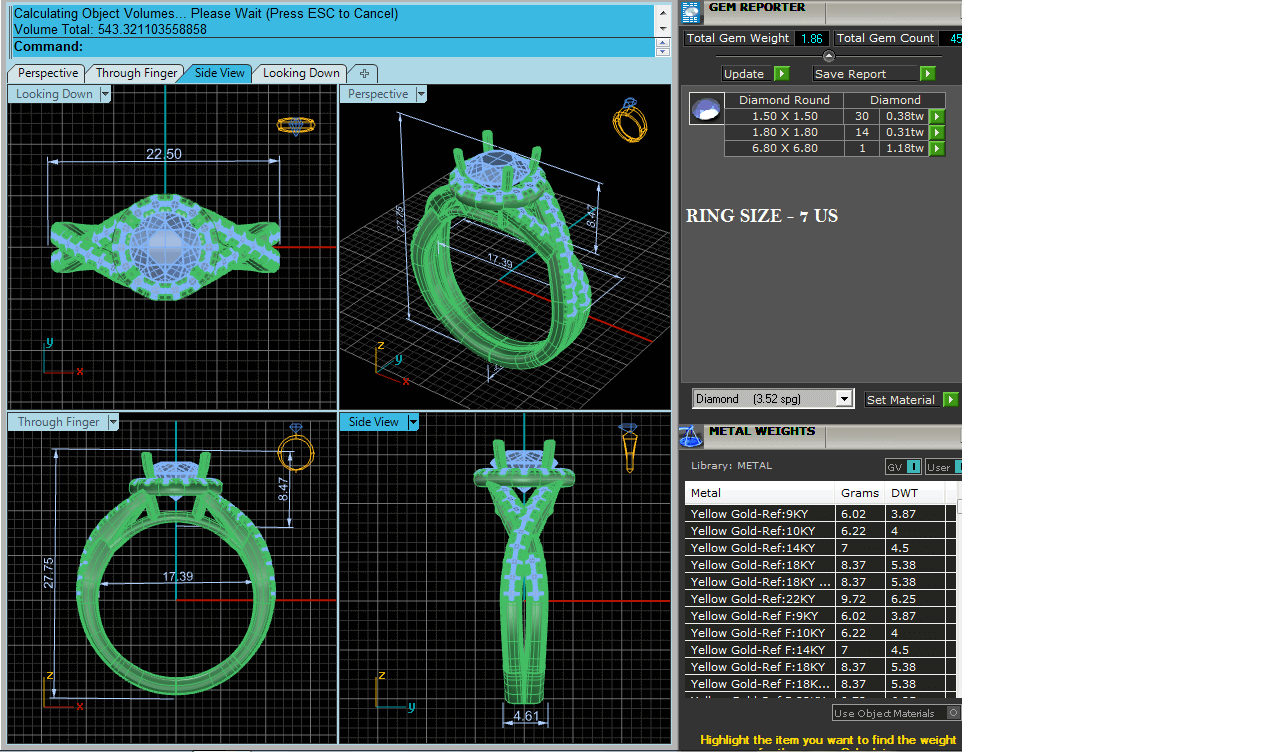Toggle the GV library switch
Screen dimensions: 1274x752
(x=913, y=467)
